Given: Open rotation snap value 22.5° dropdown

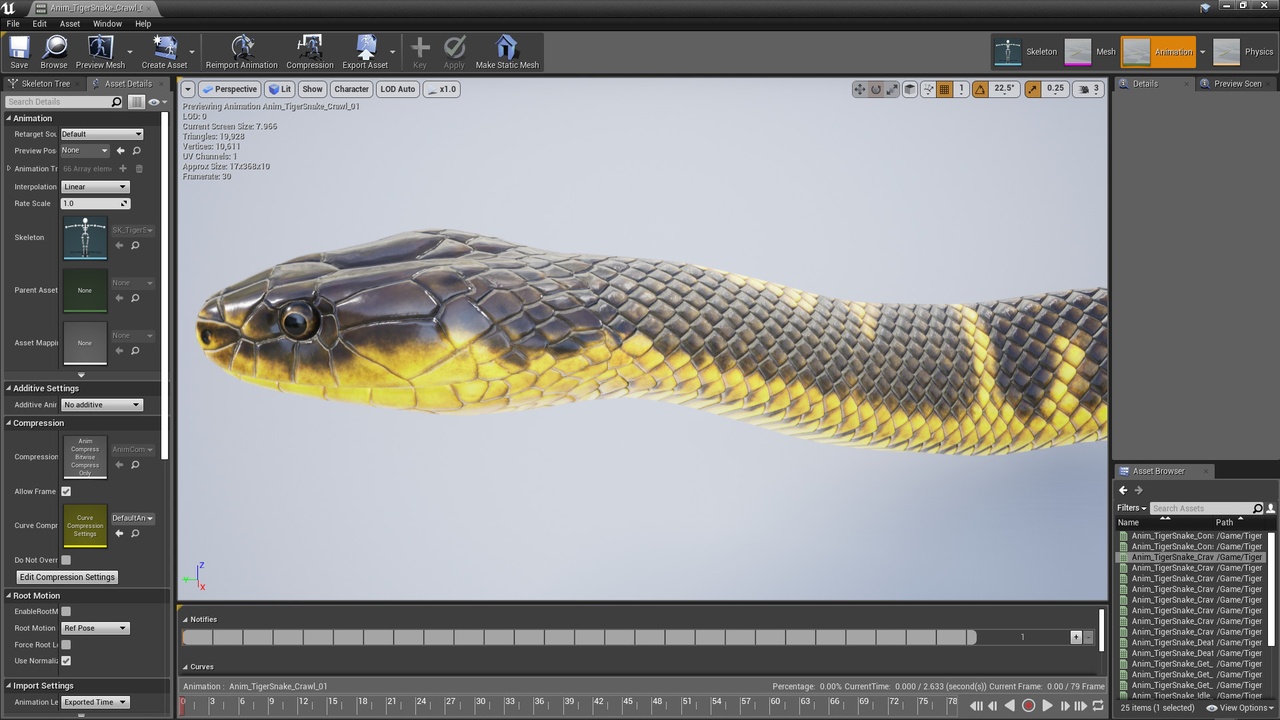Looking at the screenshot, I should [1004, 89].
